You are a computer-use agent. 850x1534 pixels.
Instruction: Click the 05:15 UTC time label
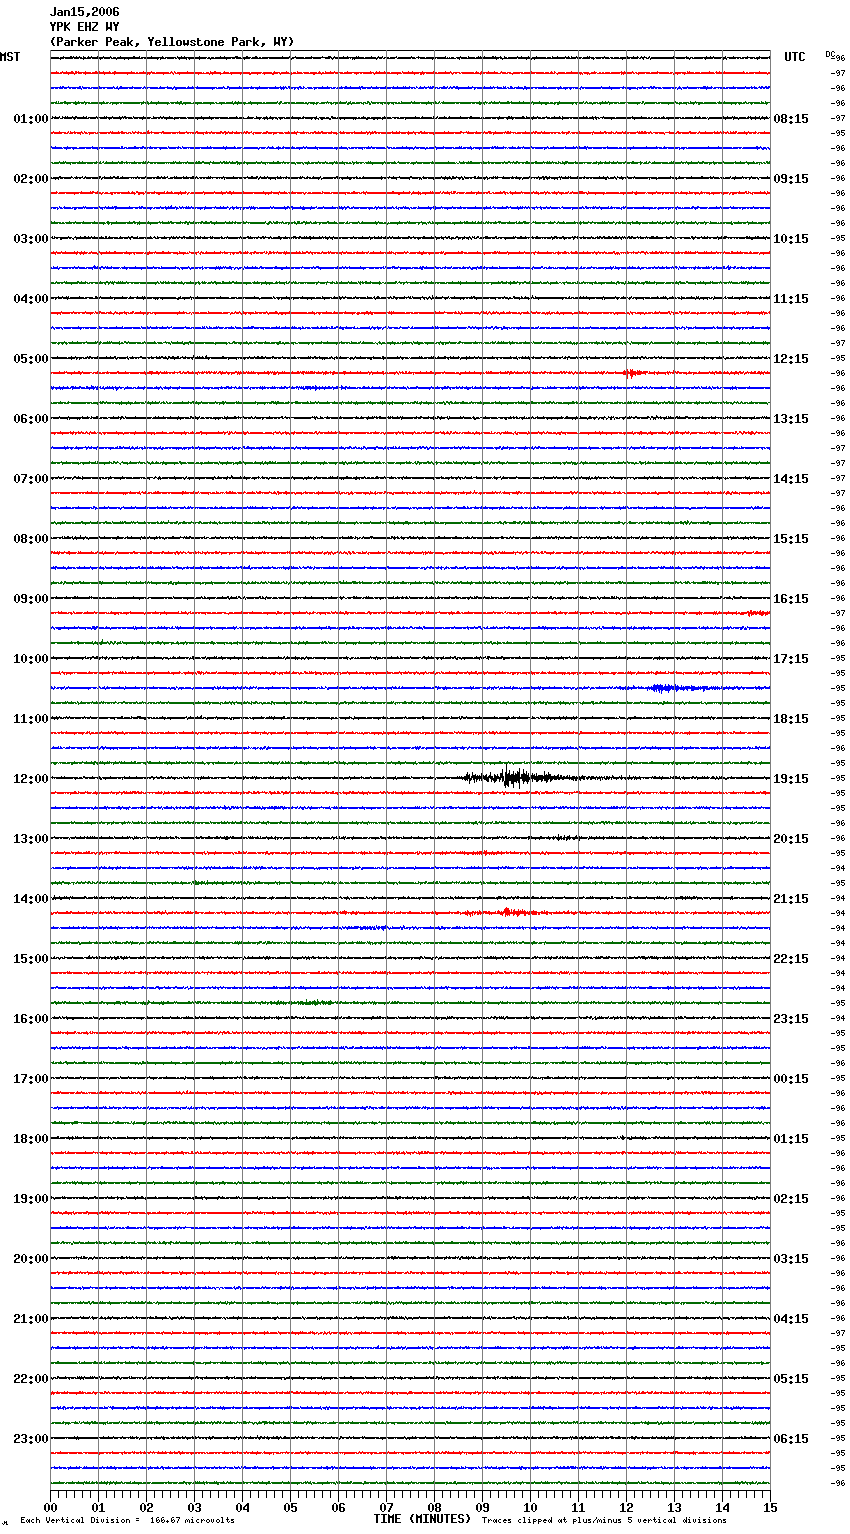pyautogui.click(x=791, y=1379)
